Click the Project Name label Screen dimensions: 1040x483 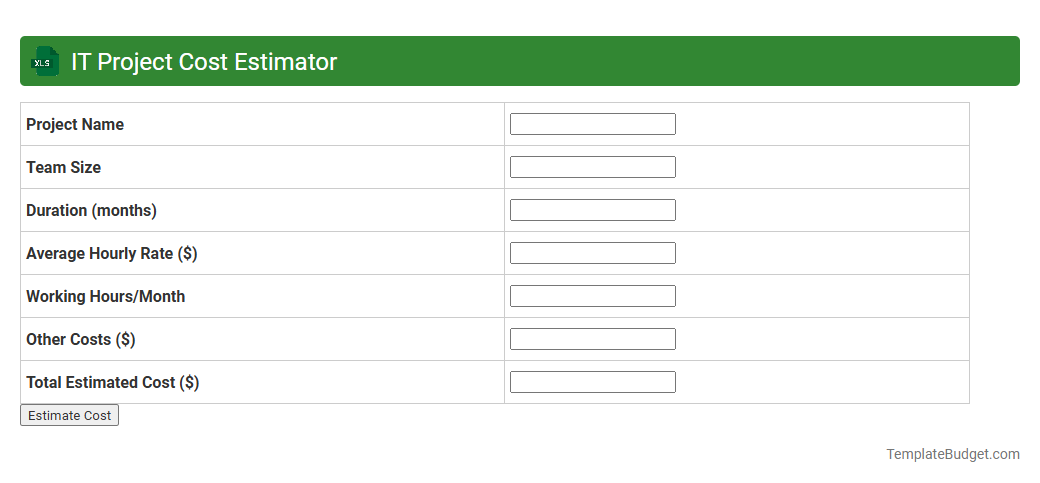point(75,125)
